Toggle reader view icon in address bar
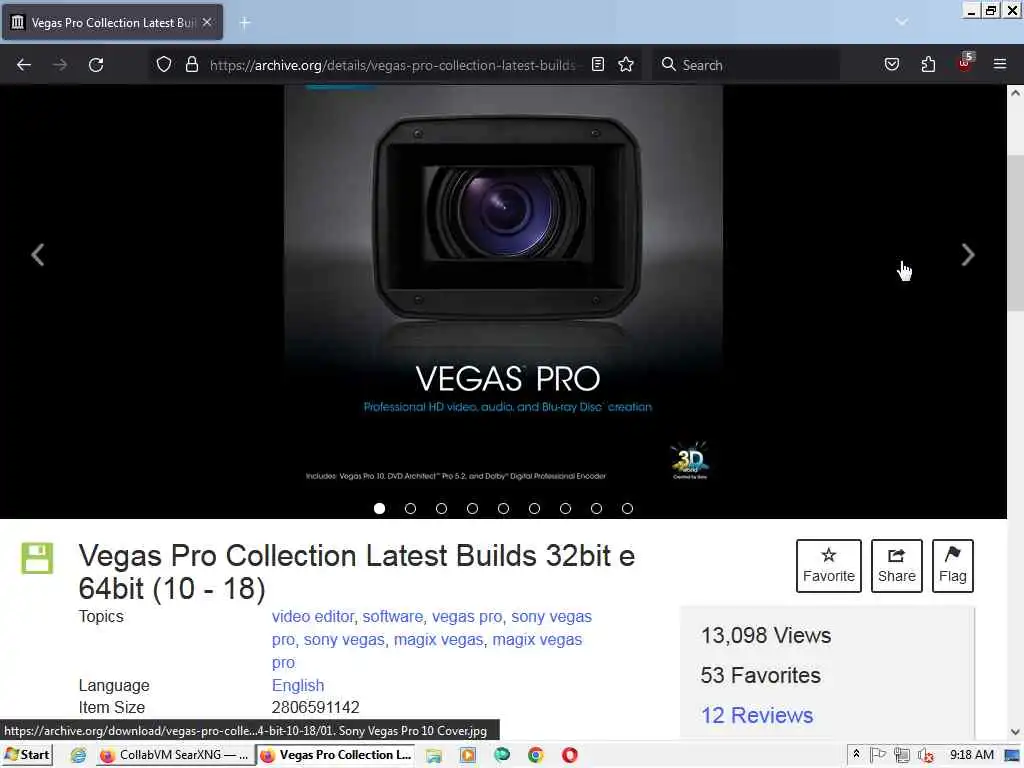Screen dimensions: 1024x768 (x=598, y=64)
